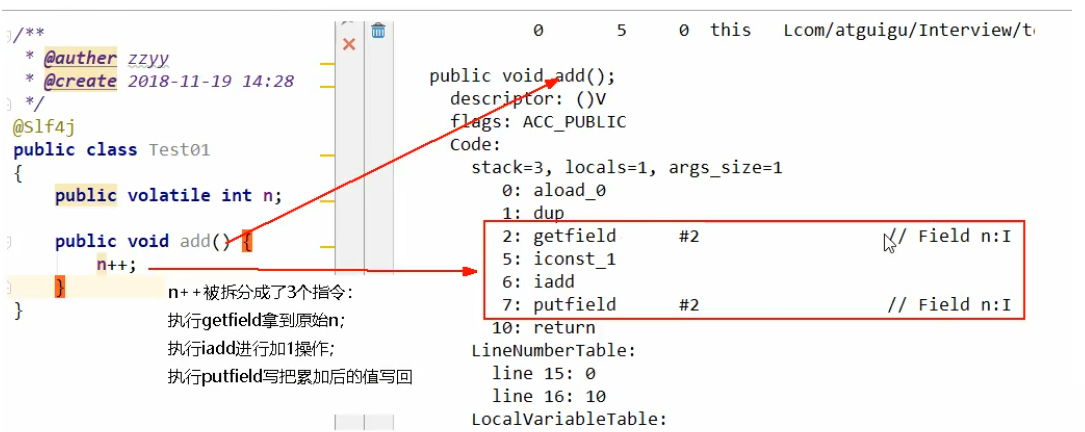Screen dimensions: 1085x432
Task: Click the LineNumberTable label in output
Action: 553,351
